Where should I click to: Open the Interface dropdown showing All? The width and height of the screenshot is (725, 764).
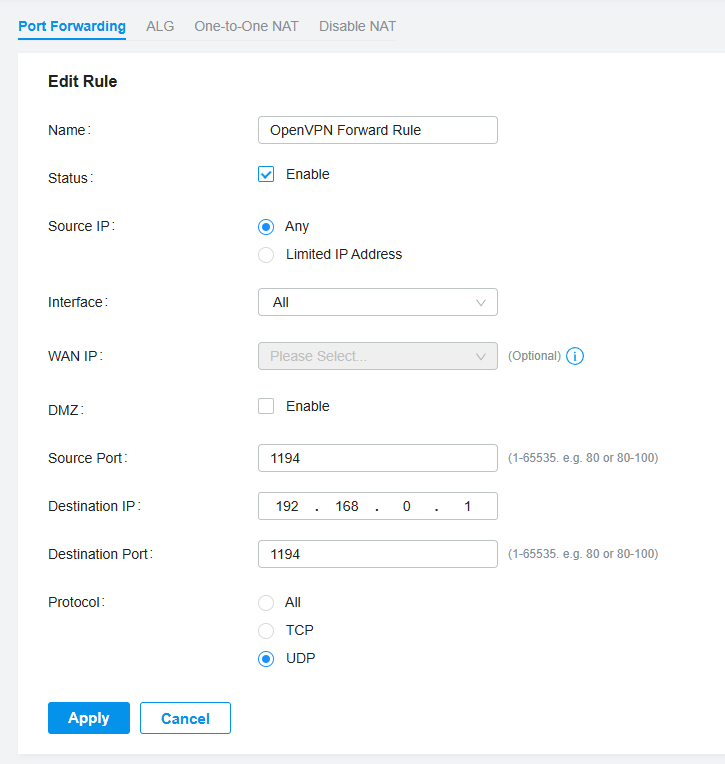378,302
